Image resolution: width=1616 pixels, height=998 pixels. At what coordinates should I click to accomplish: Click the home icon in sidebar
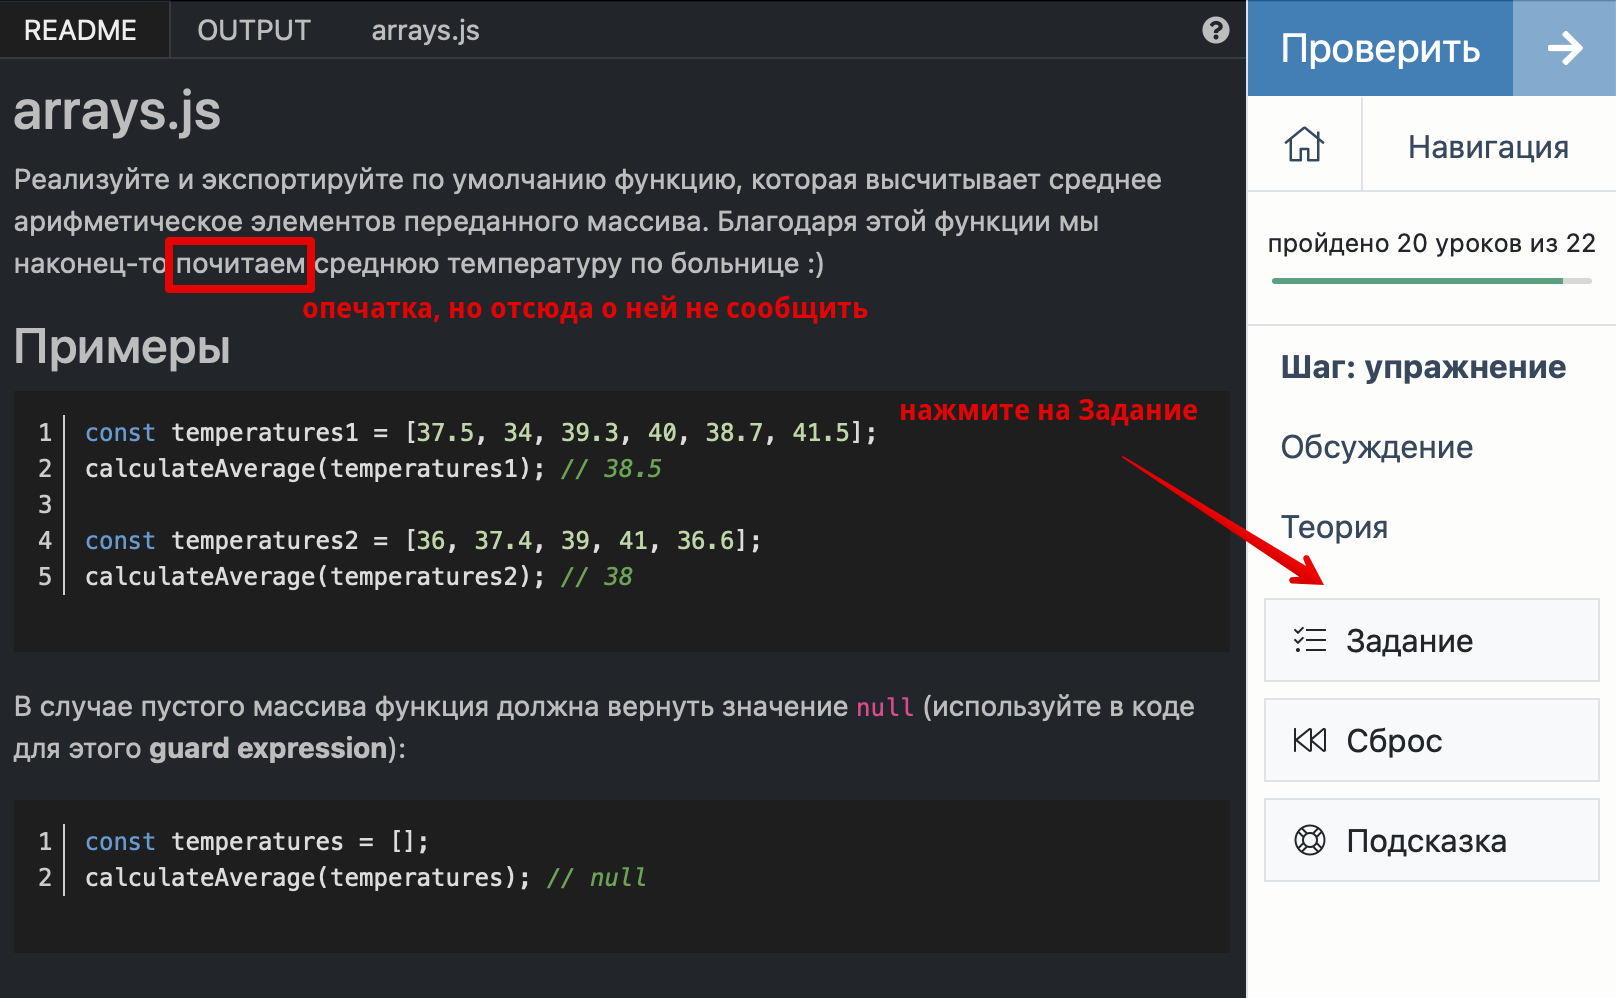1304,145
